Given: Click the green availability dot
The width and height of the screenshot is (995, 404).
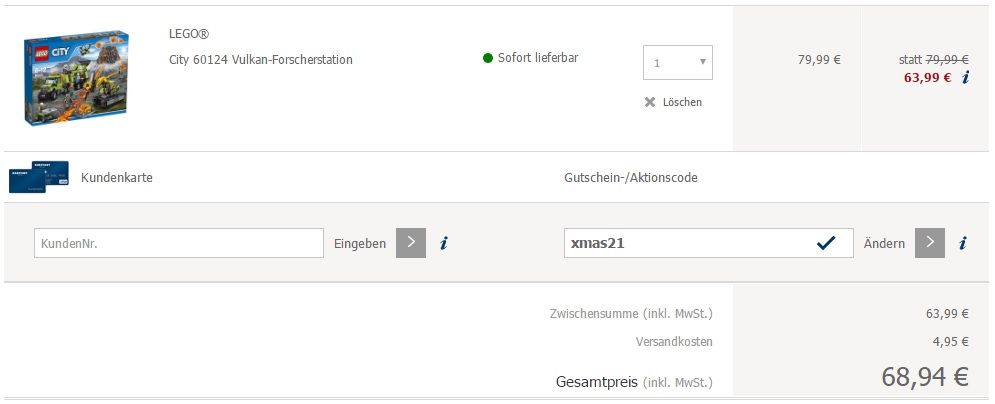Looking at the screenshot, I should 488,58.
